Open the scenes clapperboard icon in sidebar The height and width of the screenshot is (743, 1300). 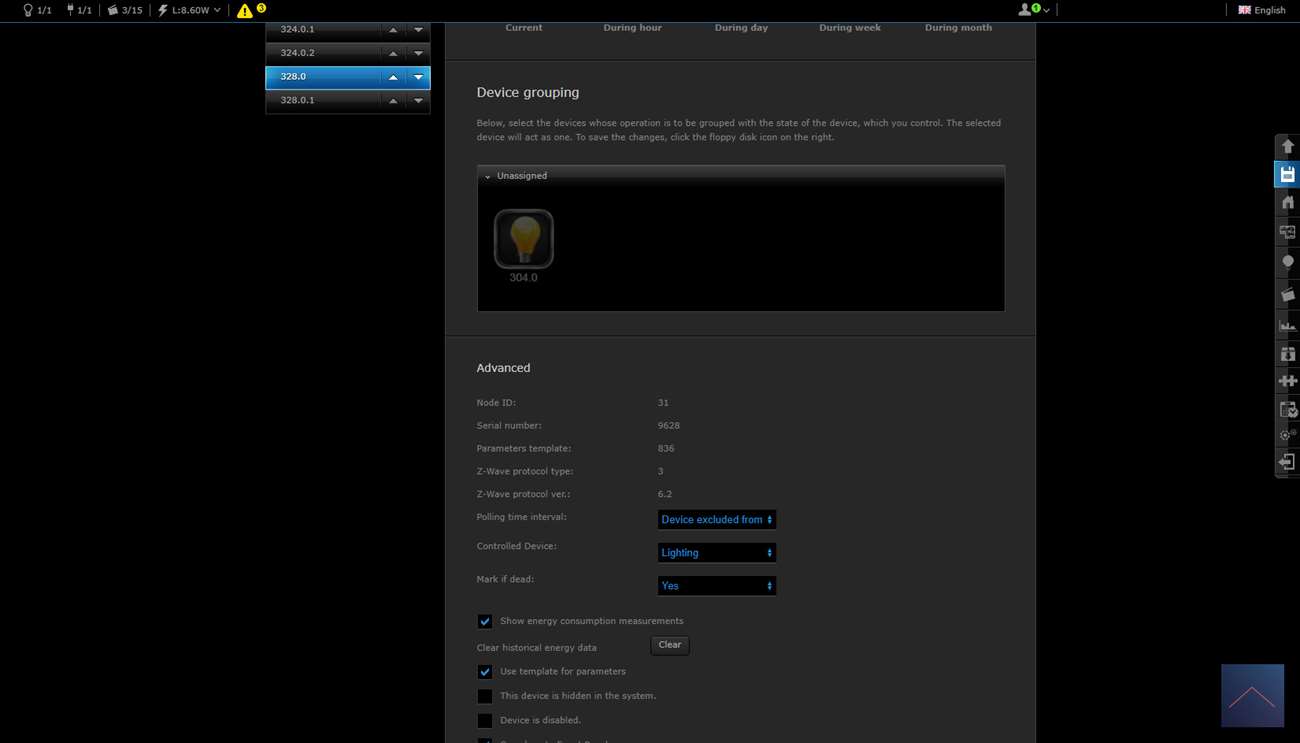(1287, 294)
